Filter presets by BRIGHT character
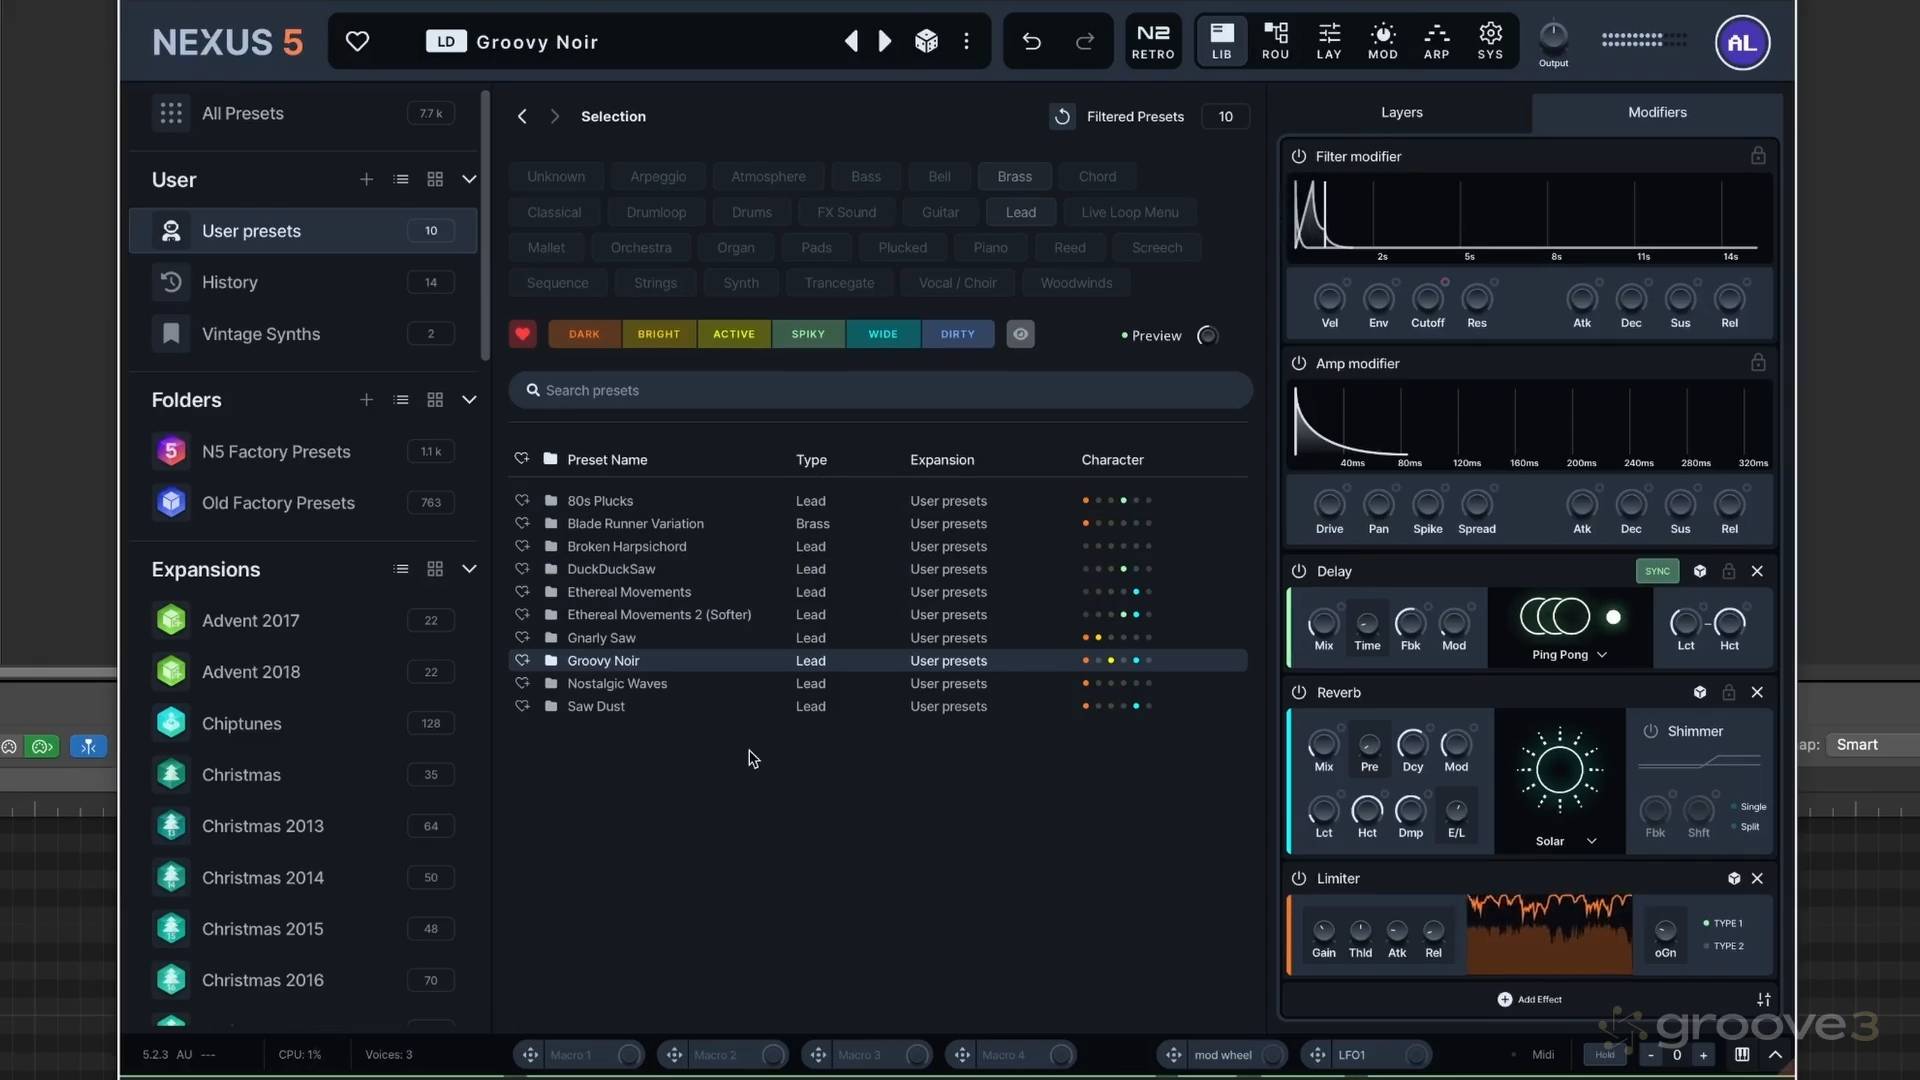The height and width of the screenshot is (1080, 1920). (659, 334)
